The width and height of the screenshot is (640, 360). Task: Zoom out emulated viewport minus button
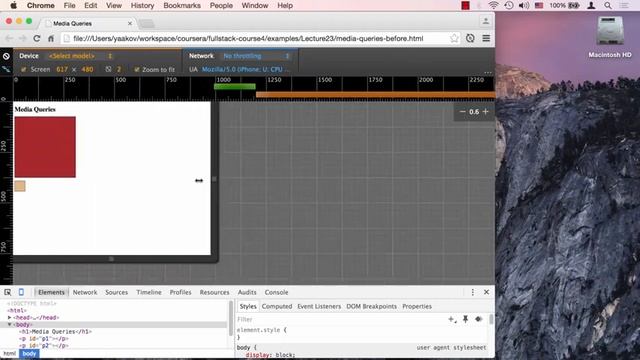click(462, 111)
